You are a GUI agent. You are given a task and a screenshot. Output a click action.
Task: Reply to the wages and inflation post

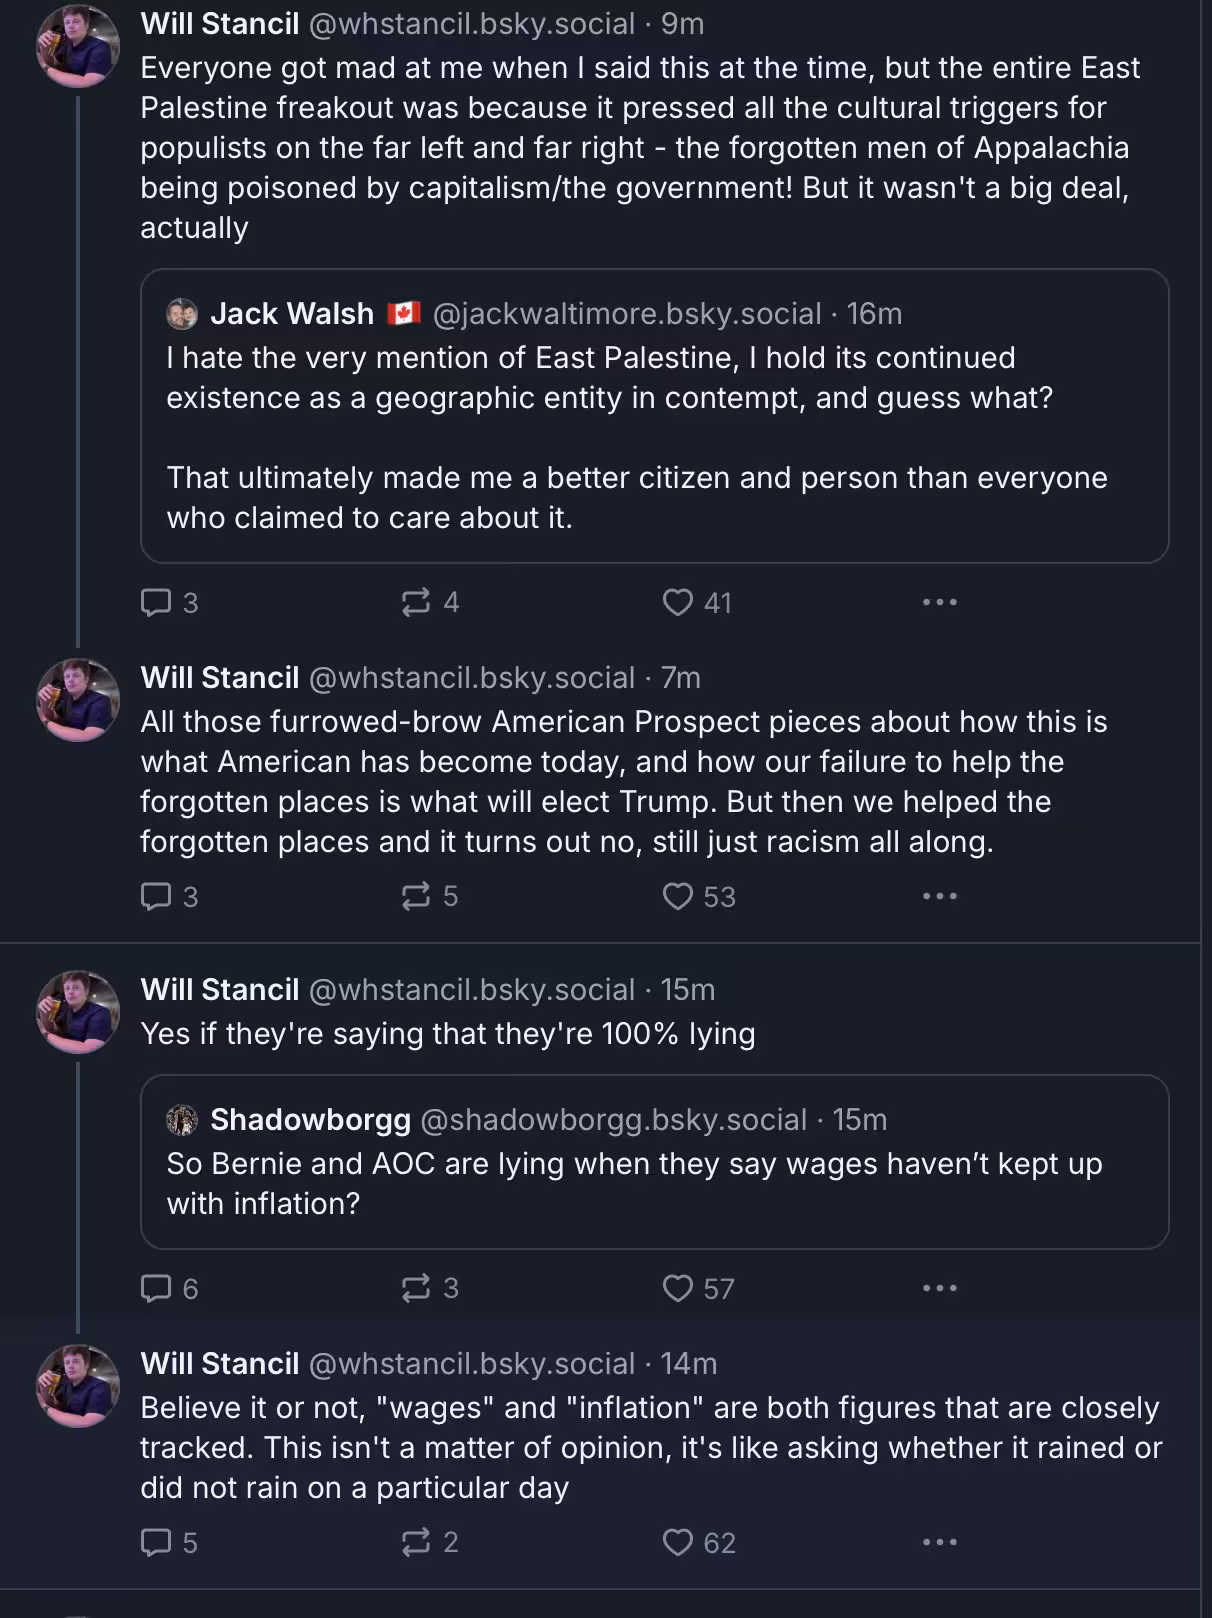[157, 1542]
